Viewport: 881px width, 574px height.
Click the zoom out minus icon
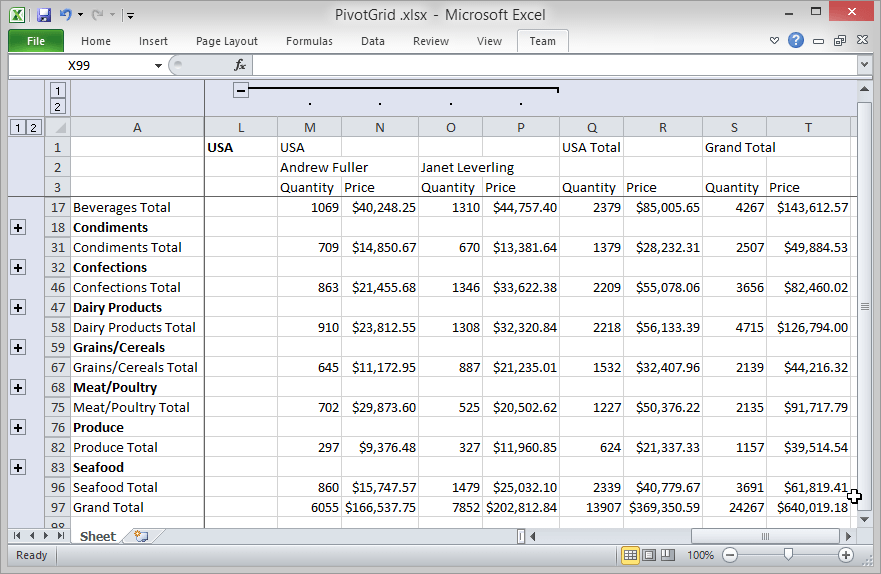(731, 555)
